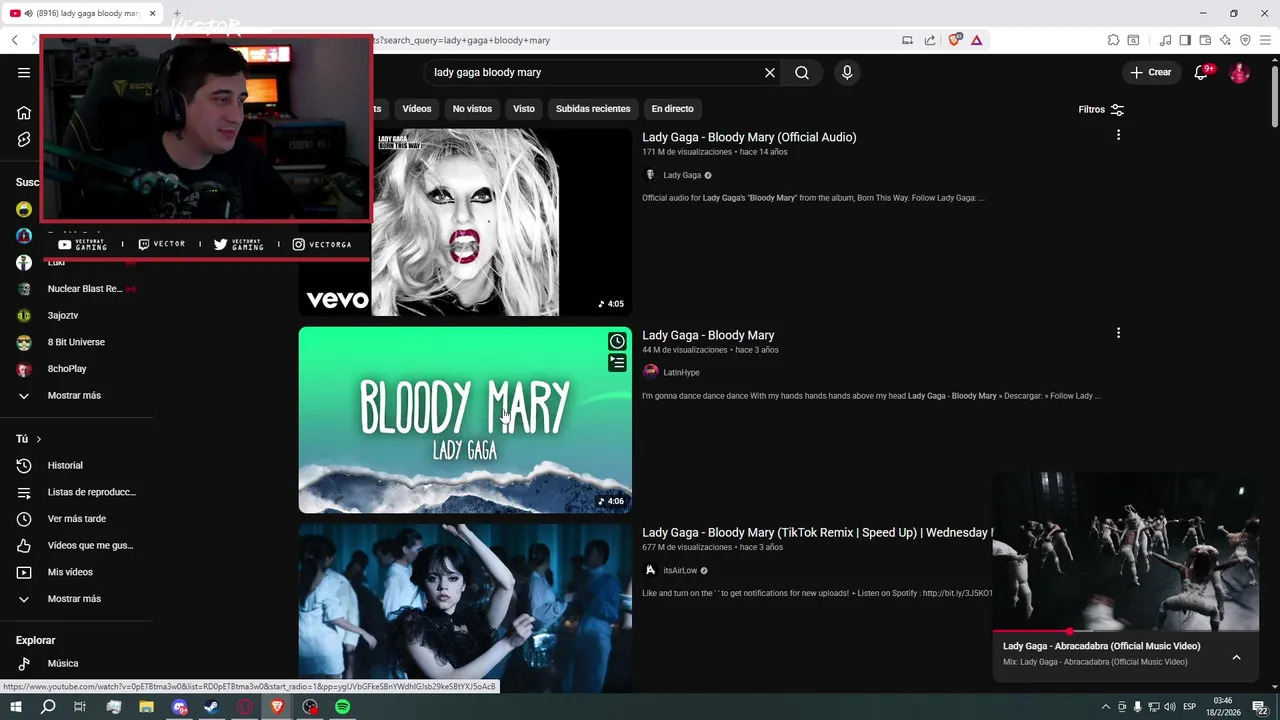Screen dimensions: 1280x720
Task: Click the Brave Rewards triangle icon
Action: tap(976, 40)
